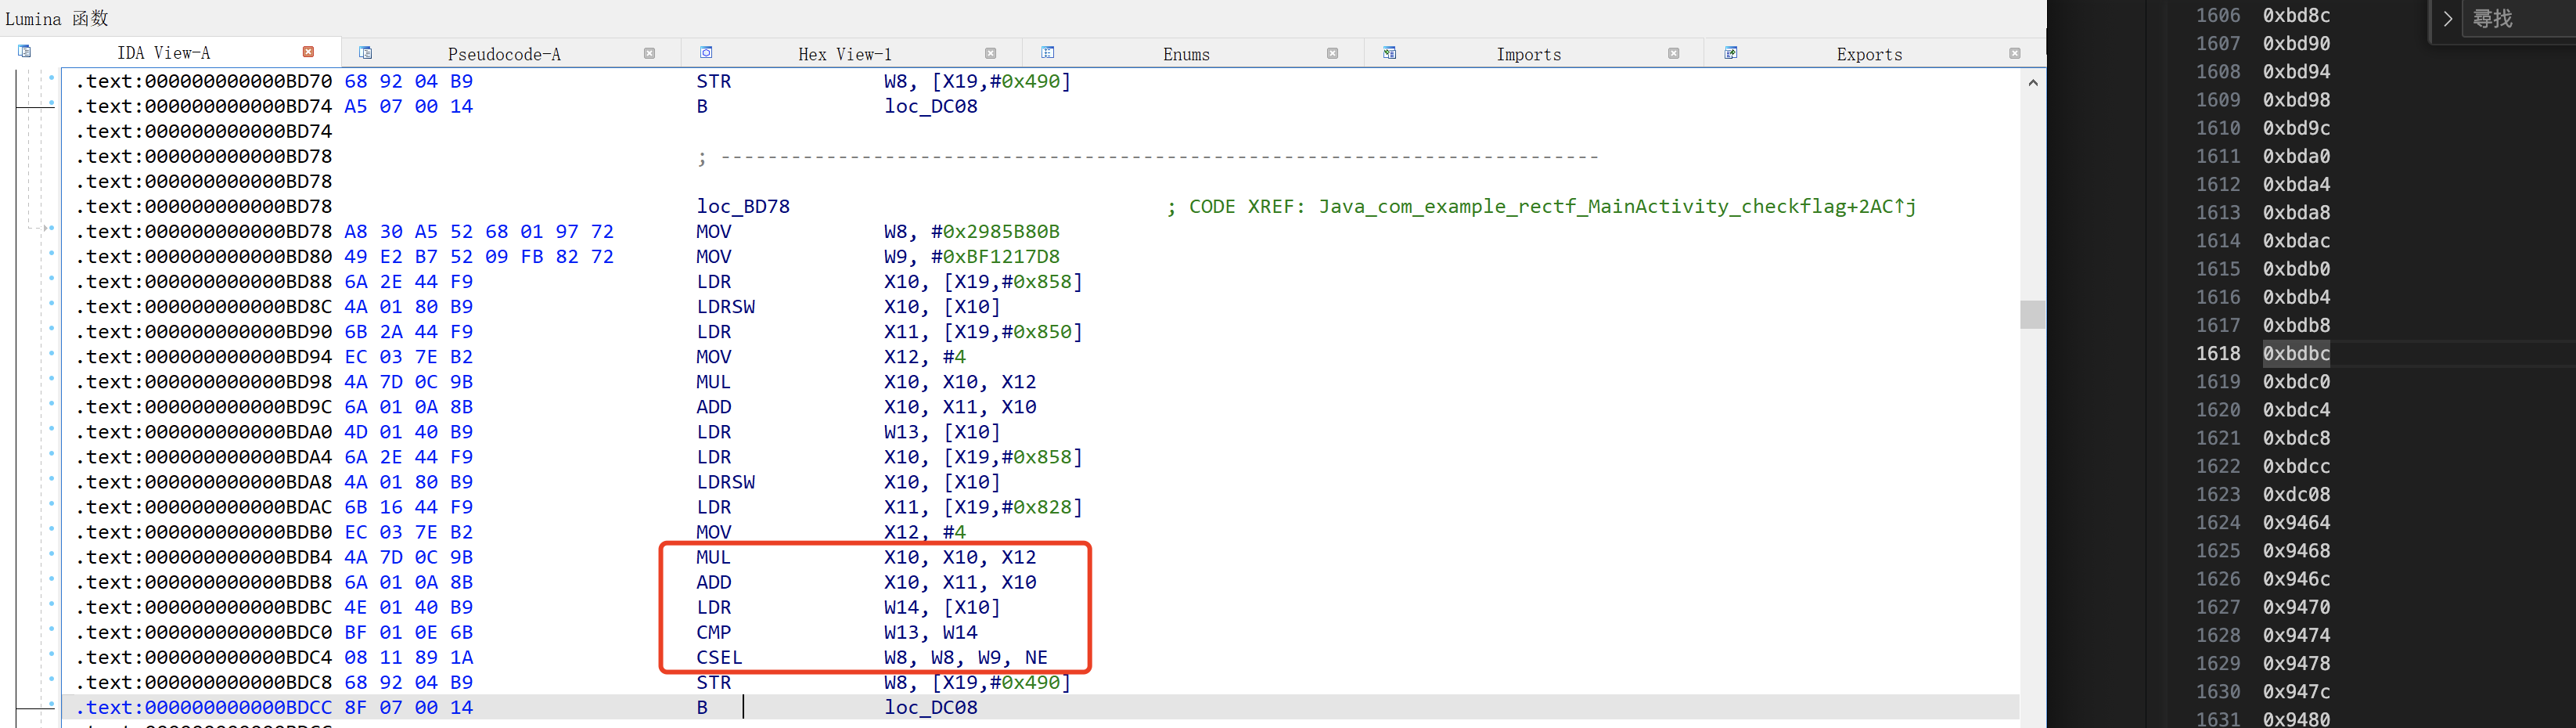Close the Hex View-1 tab
The height and width of the screenshot is (728, 2576).
[990, 53]
